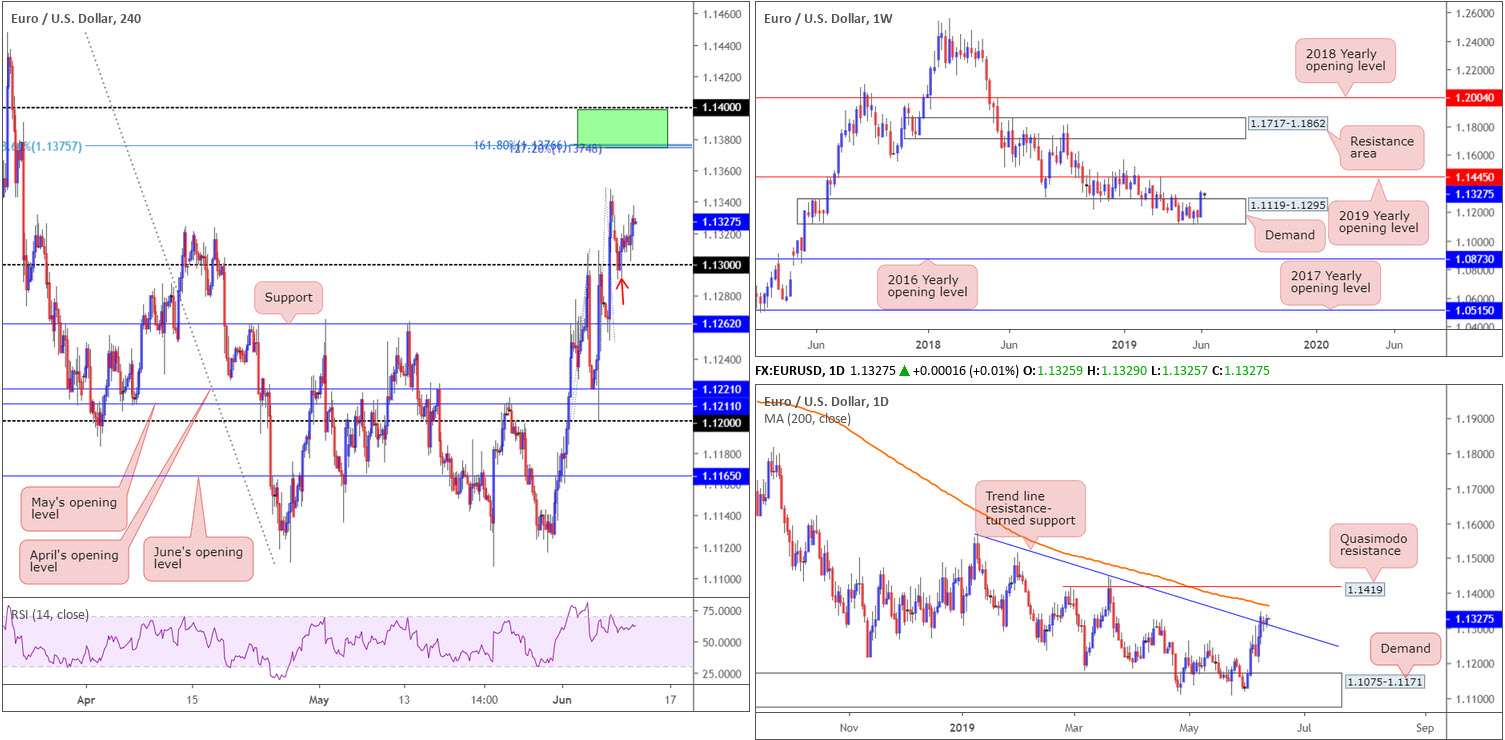Click '2018' on the weekly time axis
The width and height of the screenshot is (1505, 740).
coord(927,345)
